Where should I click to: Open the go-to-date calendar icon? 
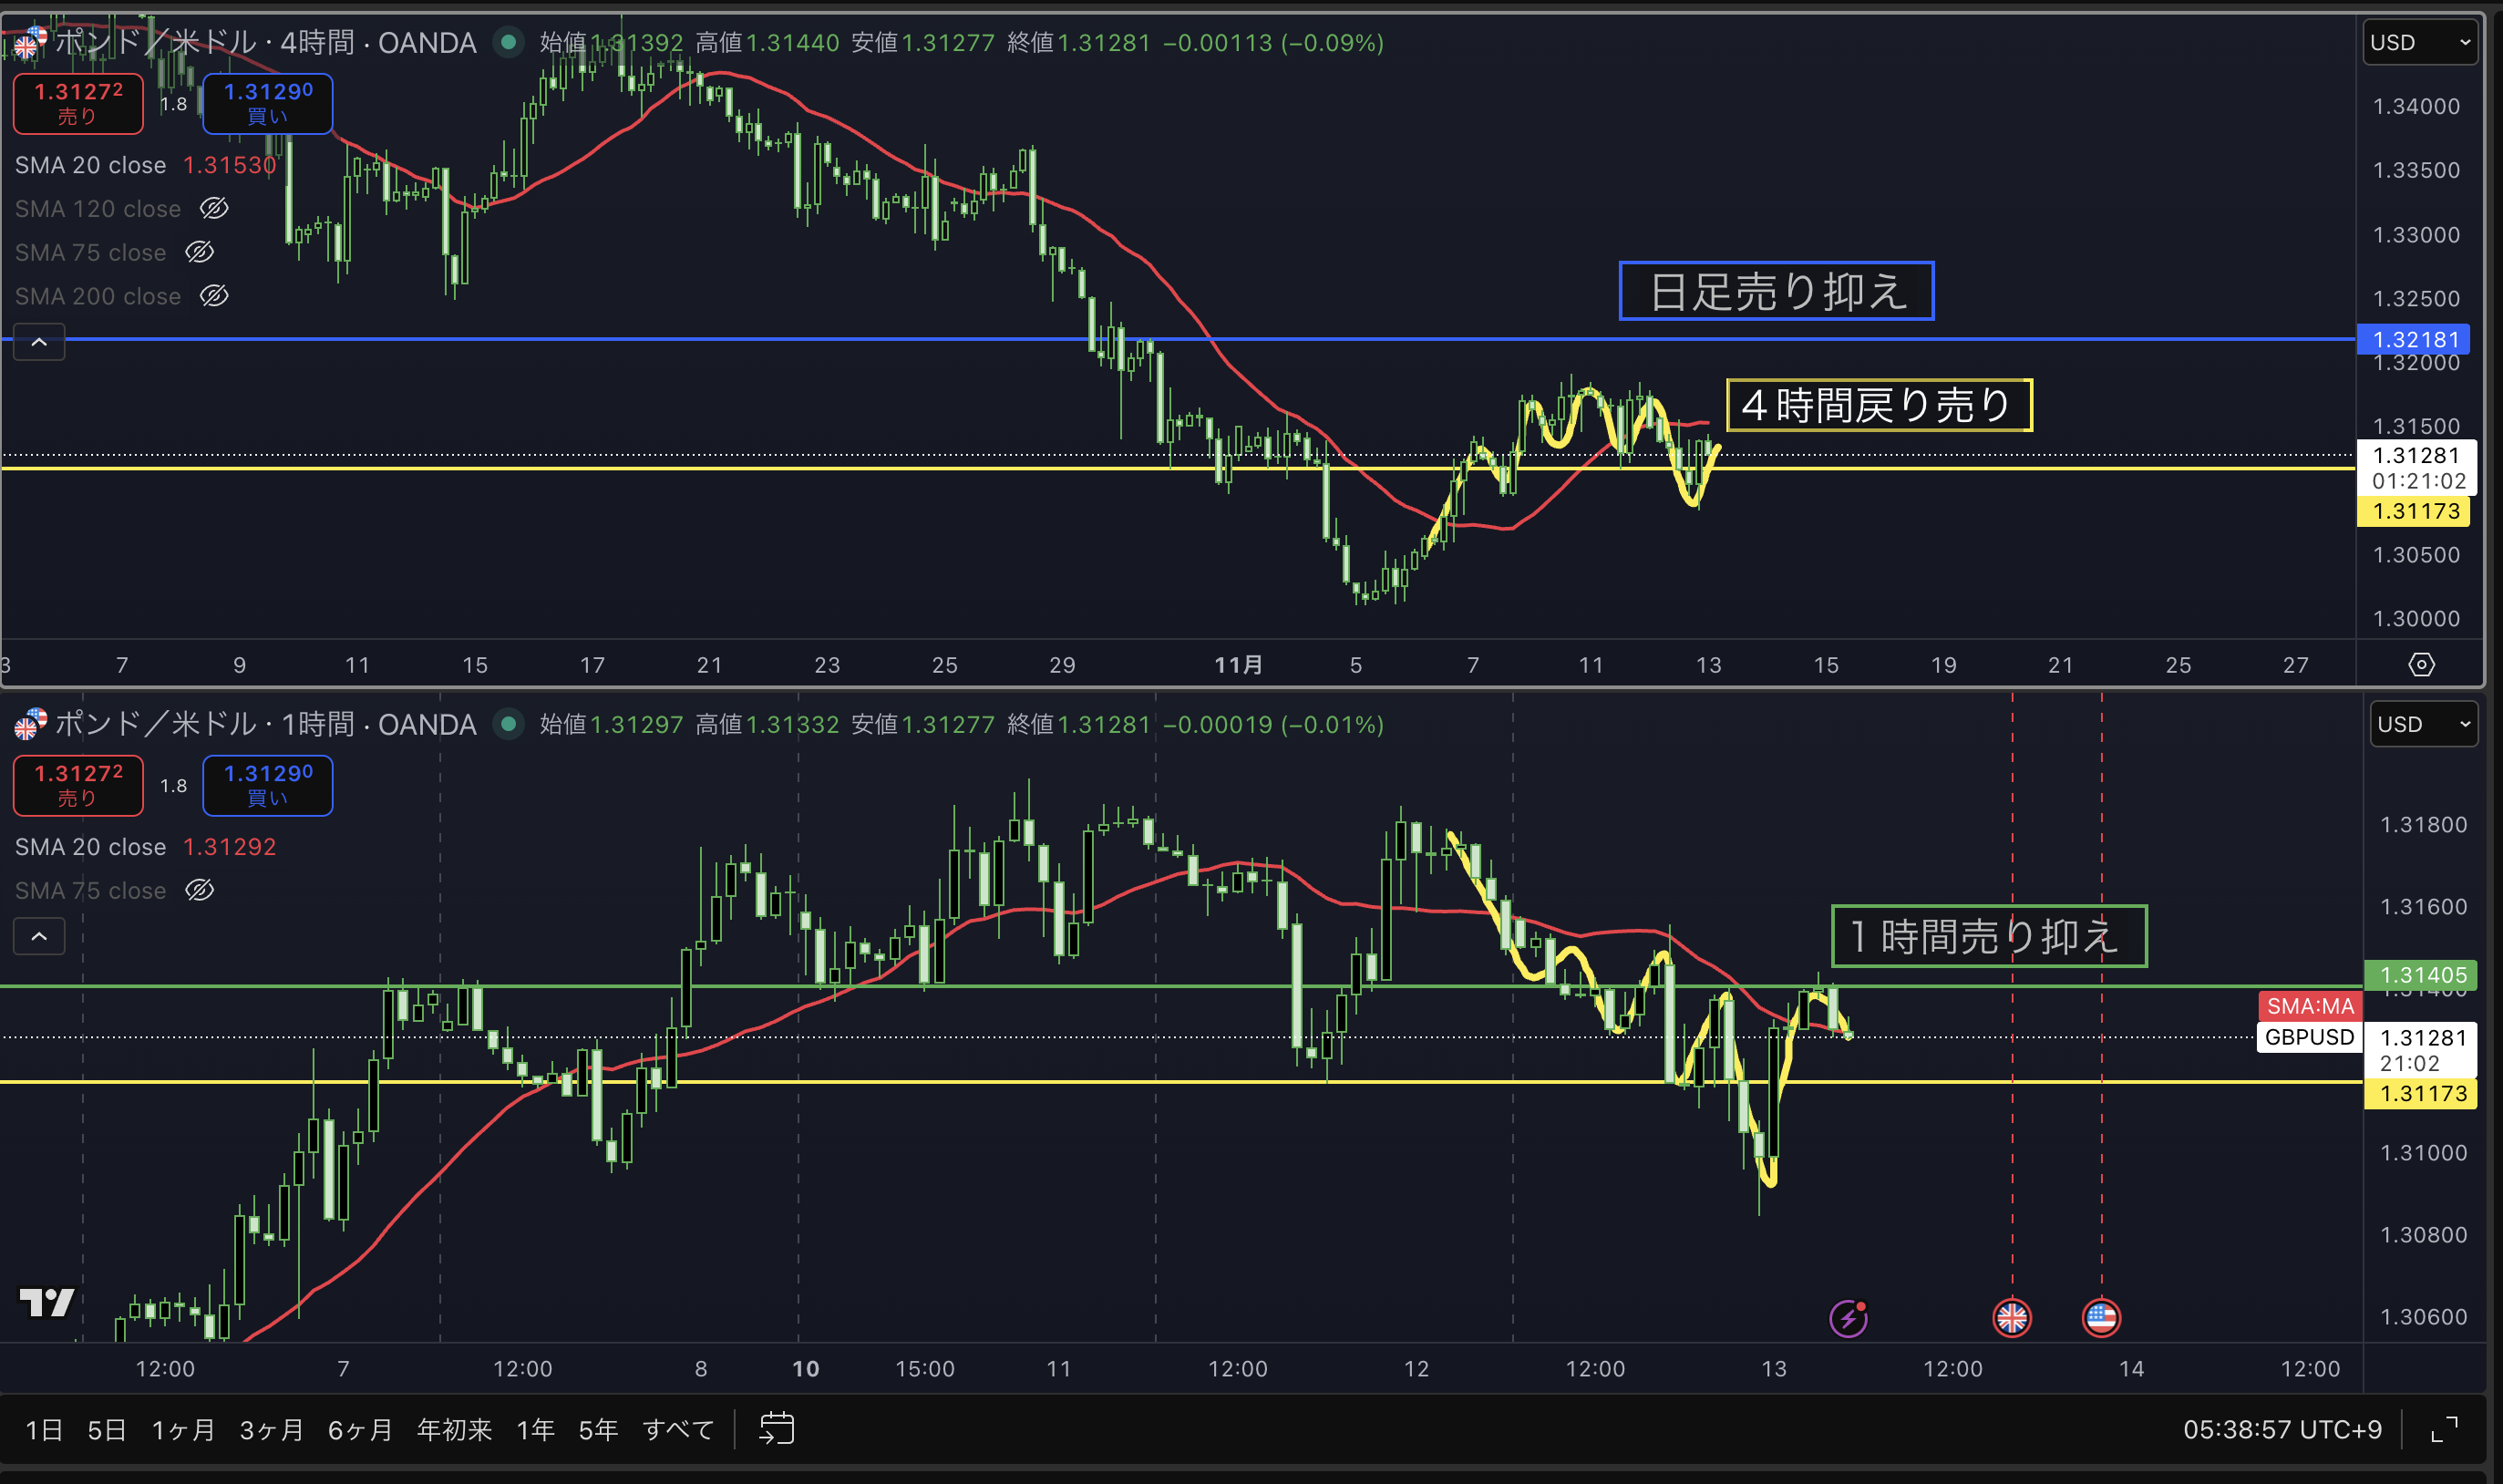click(x=776, y=1428)
